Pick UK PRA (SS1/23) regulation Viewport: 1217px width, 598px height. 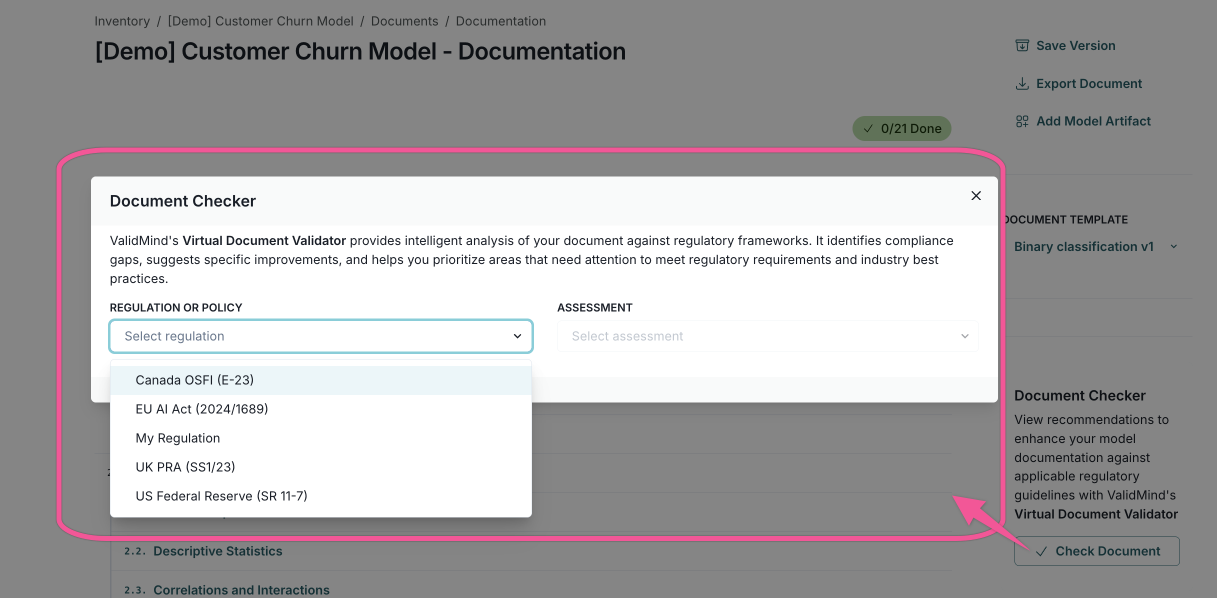tap(186, 467)
